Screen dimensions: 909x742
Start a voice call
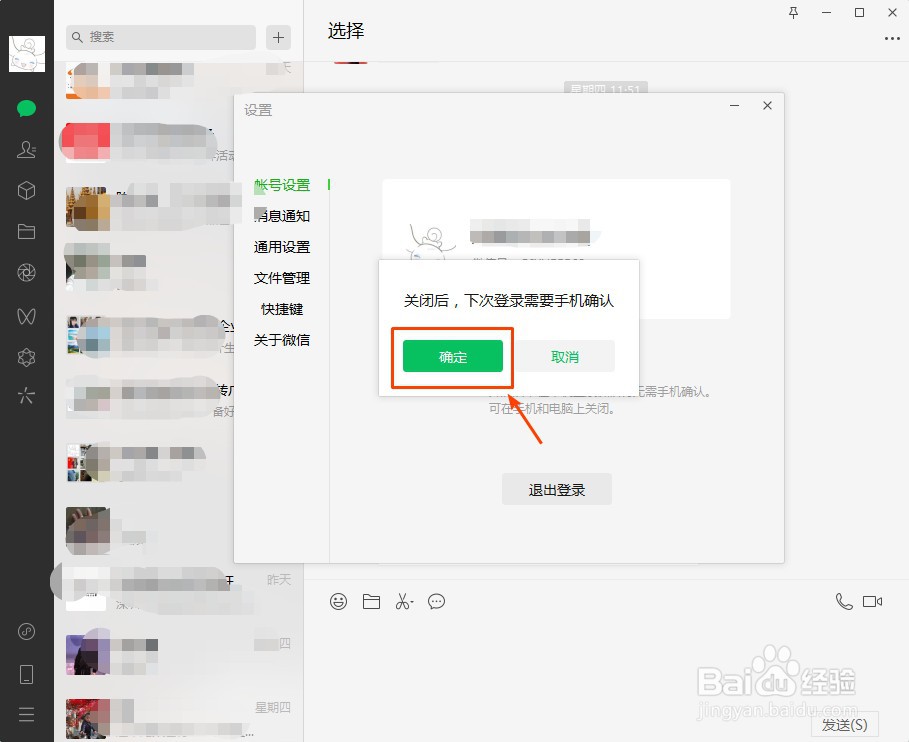pos(843,600)
